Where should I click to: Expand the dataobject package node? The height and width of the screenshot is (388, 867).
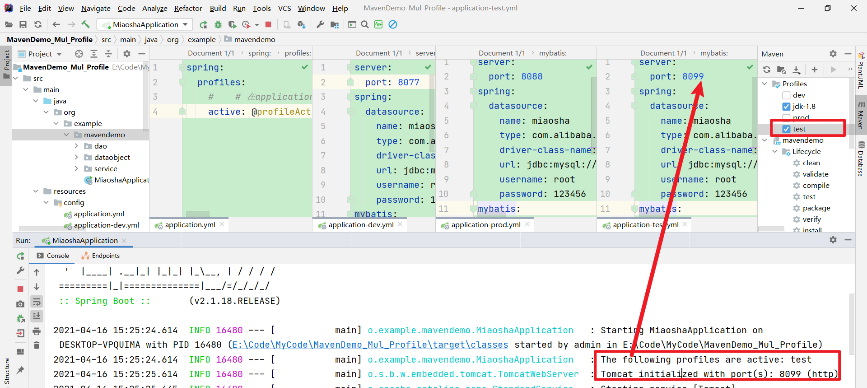tap(77, 158)
